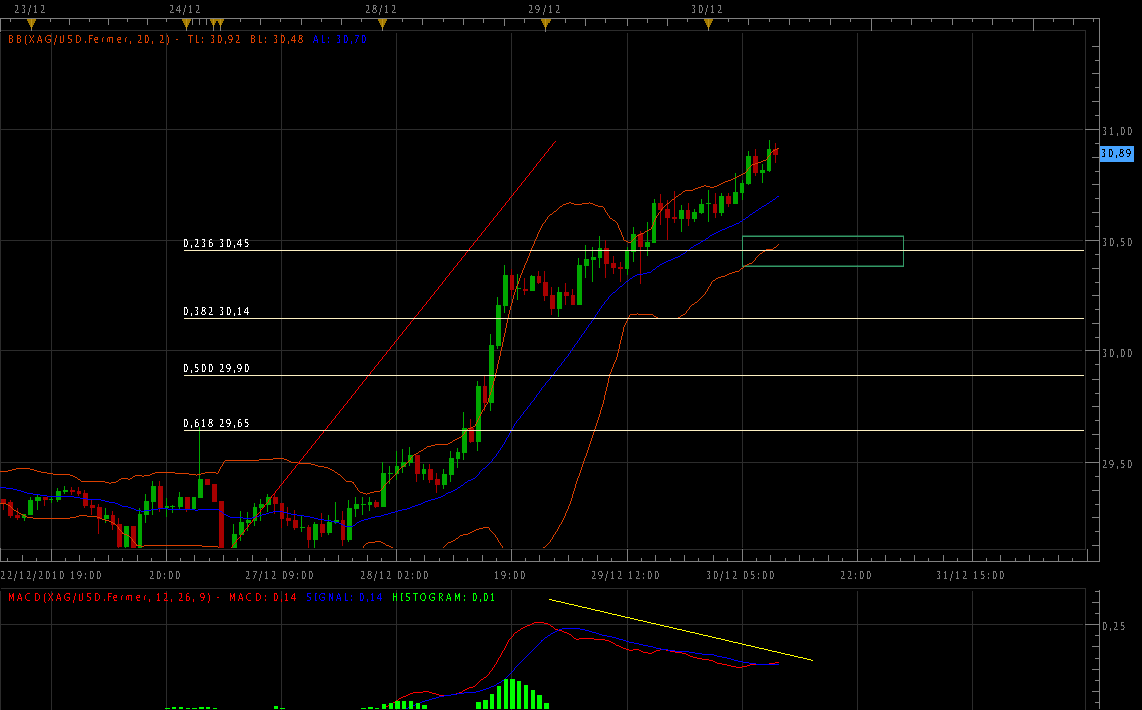Click the blue SIGNAL value in MACD header
Viewport: 1142px width, 710px height.
coord(357,597)
